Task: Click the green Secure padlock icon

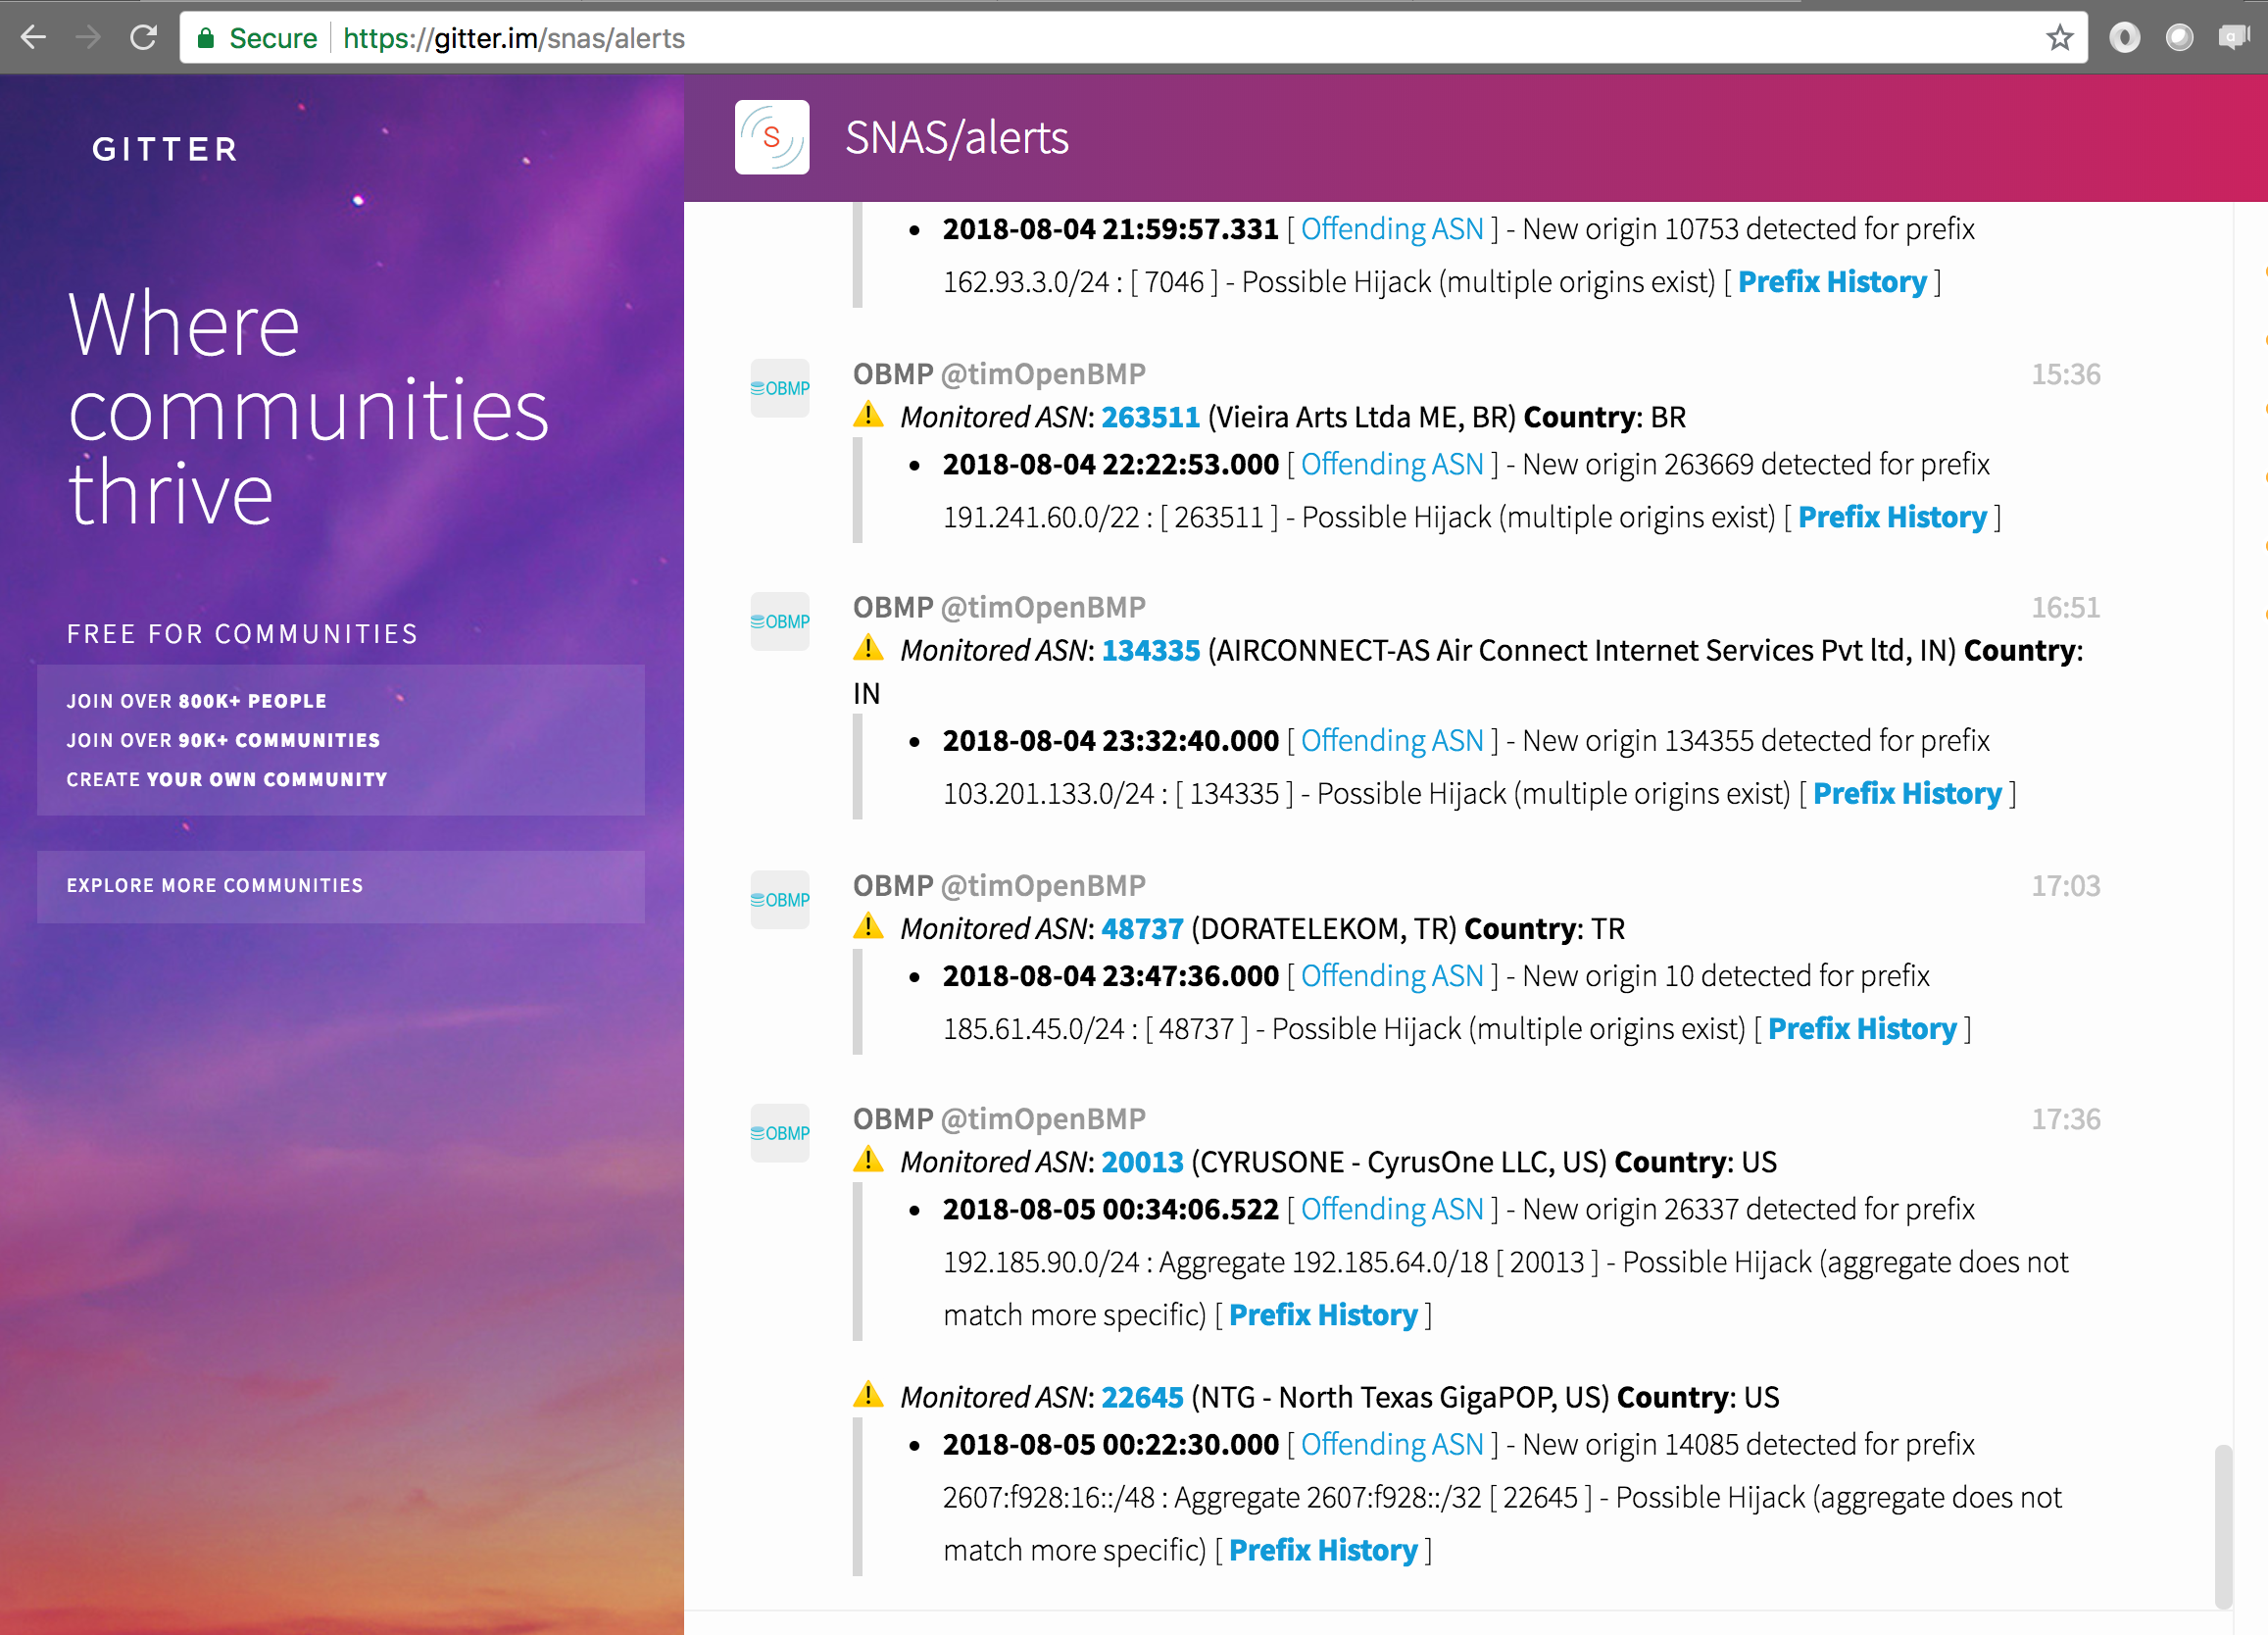Action: (x=206, y=38)
